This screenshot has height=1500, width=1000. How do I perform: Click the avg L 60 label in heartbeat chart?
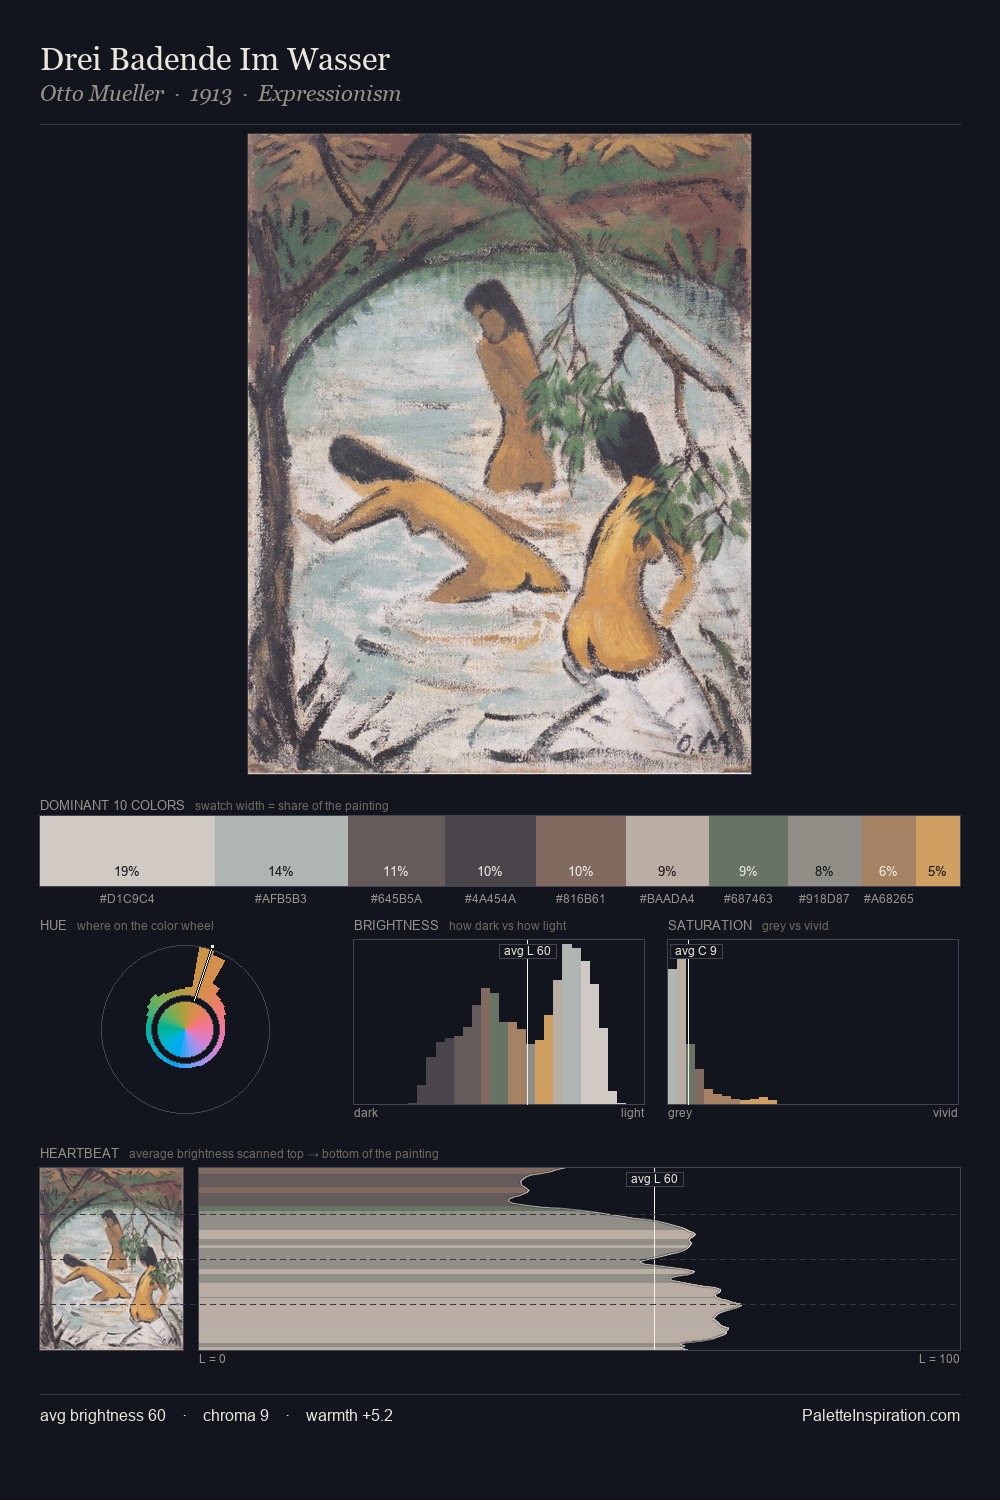pyautogui.click(x=654, y=1179)
